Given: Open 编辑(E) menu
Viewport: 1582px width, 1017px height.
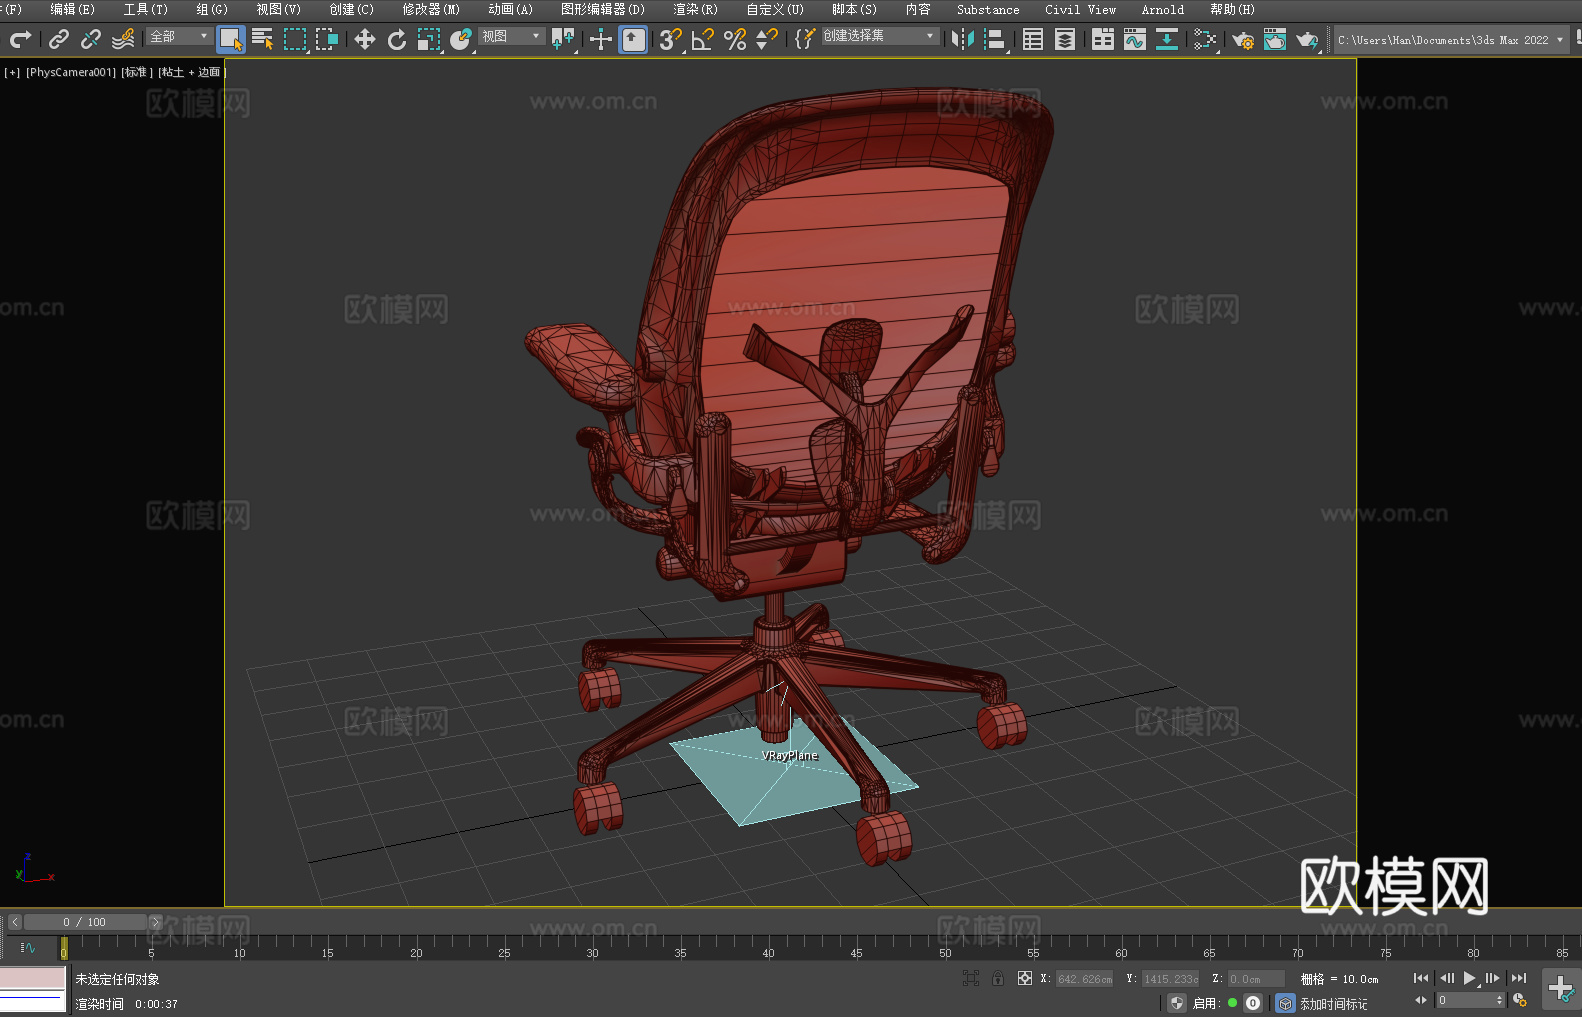Looking at the screenshot, I should pyautogui.click(x=72, y=9).
